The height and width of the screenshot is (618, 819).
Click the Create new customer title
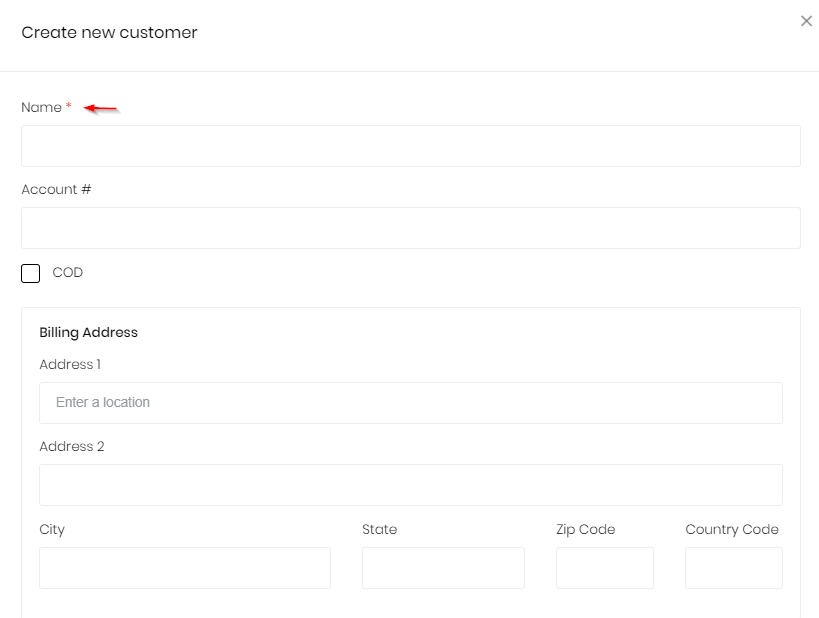(x=109, y=32)
